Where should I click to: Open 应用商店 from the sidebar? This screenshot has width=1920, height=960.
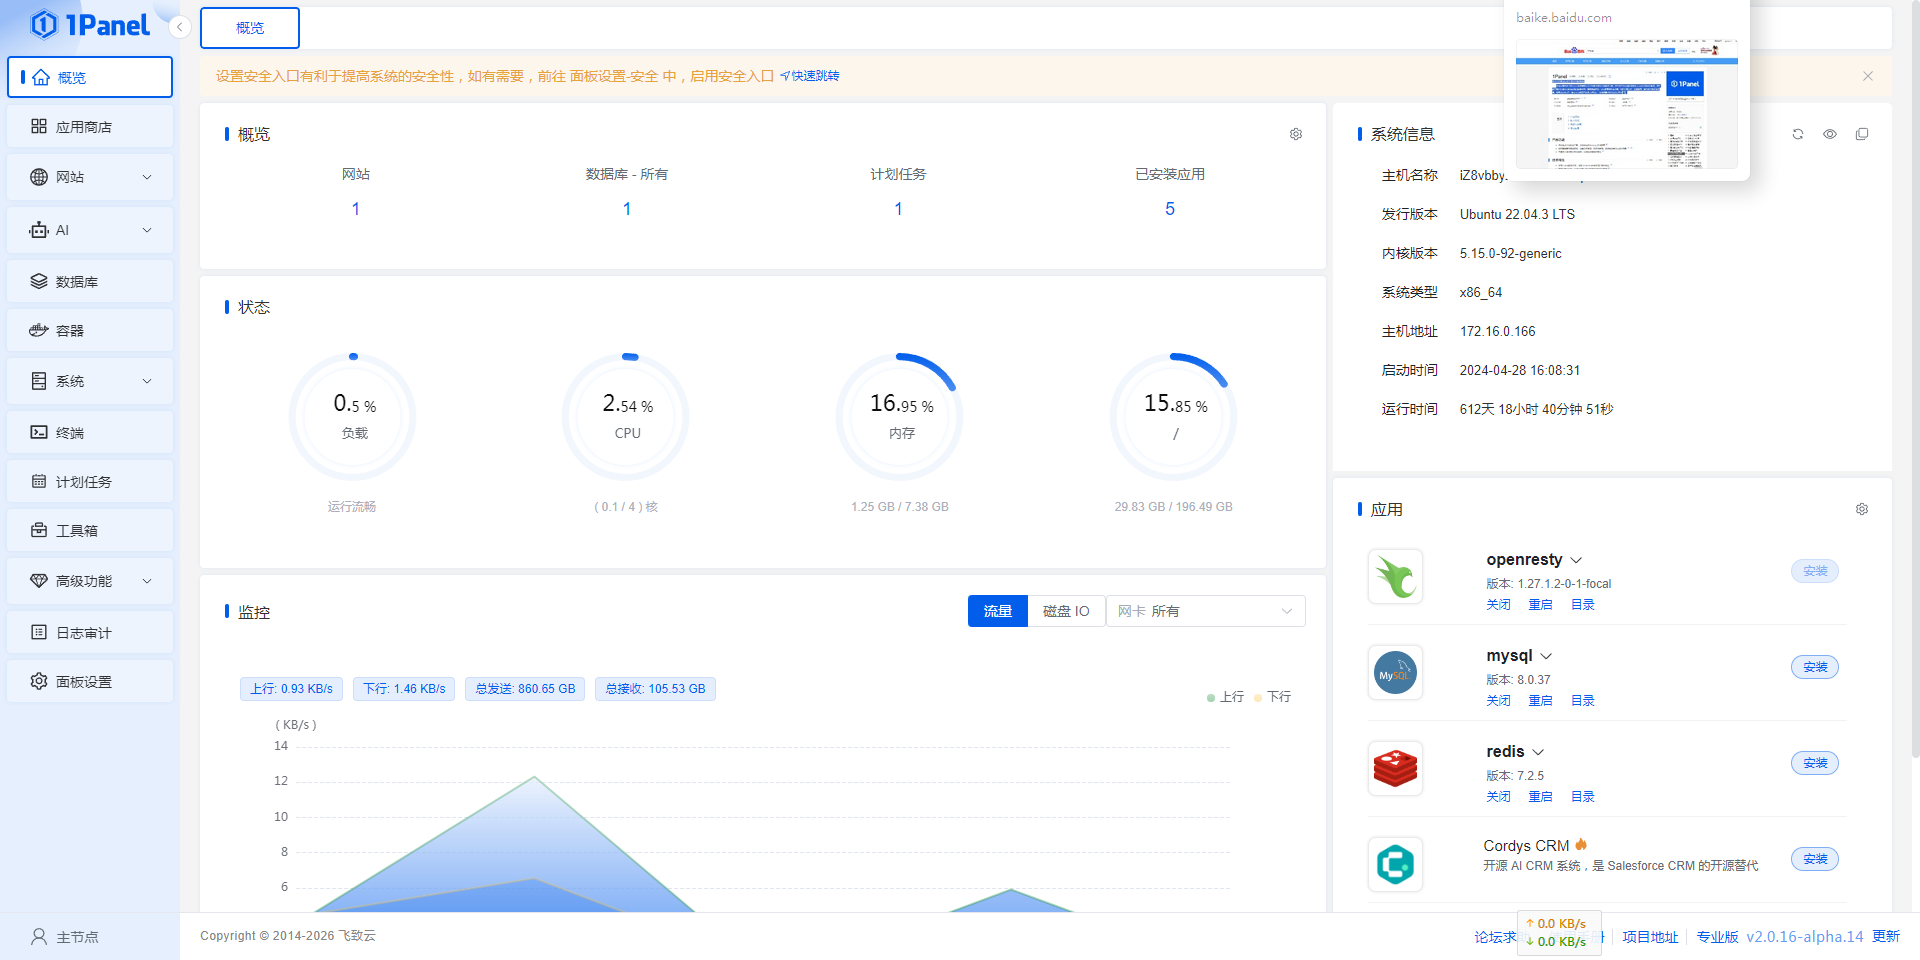point(90,127)
